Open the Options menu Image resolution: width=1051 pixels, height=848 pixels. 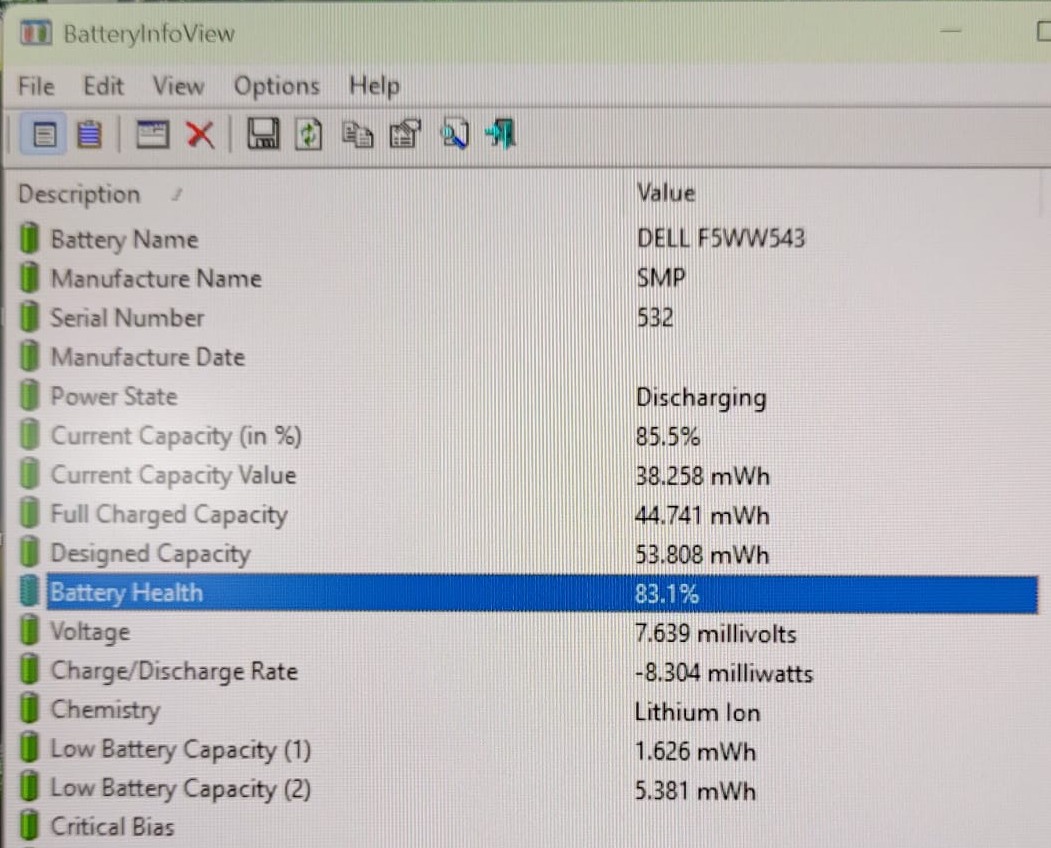pos(276,86)
